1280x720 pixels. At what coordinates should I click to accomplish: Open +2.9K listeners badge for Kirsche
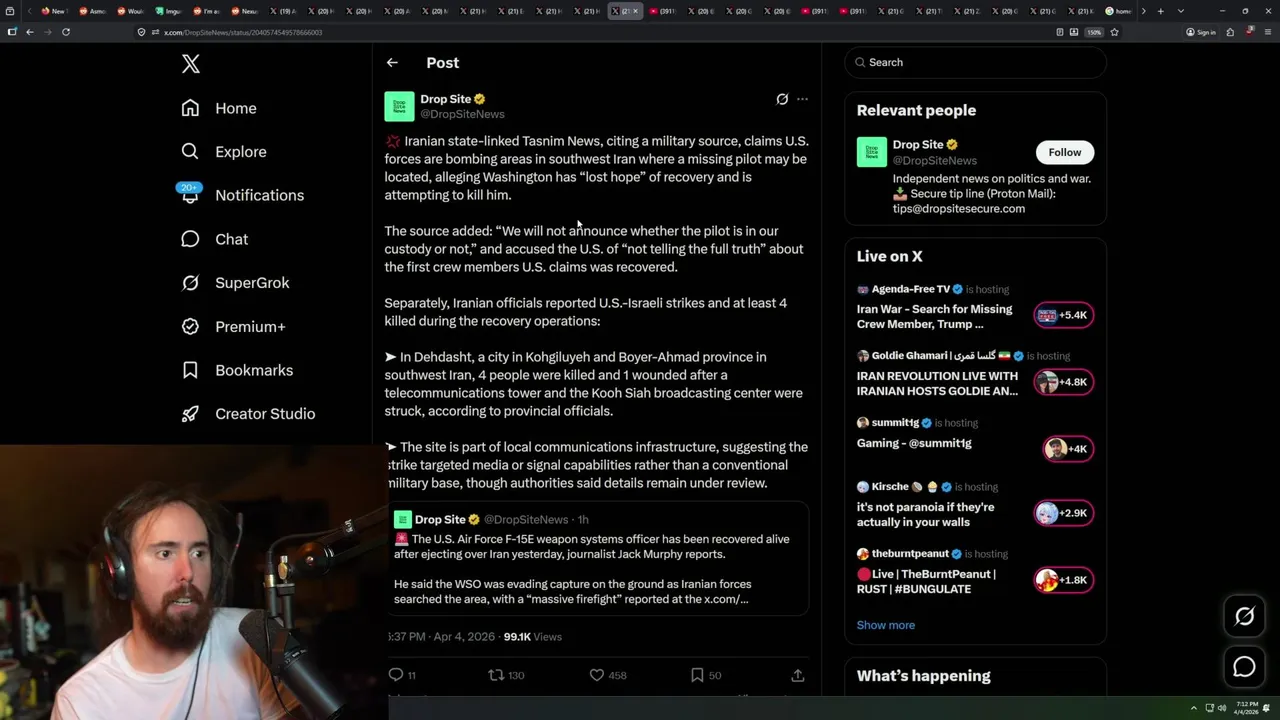click(x=1064, y=513)
